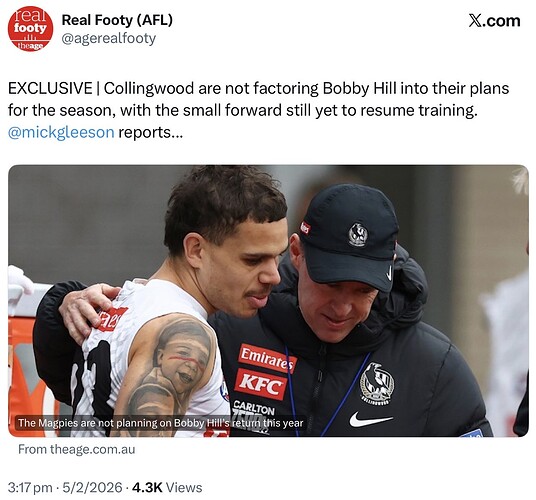
Task: Open the @agerealfooty handle
Action: pos(108,38)
